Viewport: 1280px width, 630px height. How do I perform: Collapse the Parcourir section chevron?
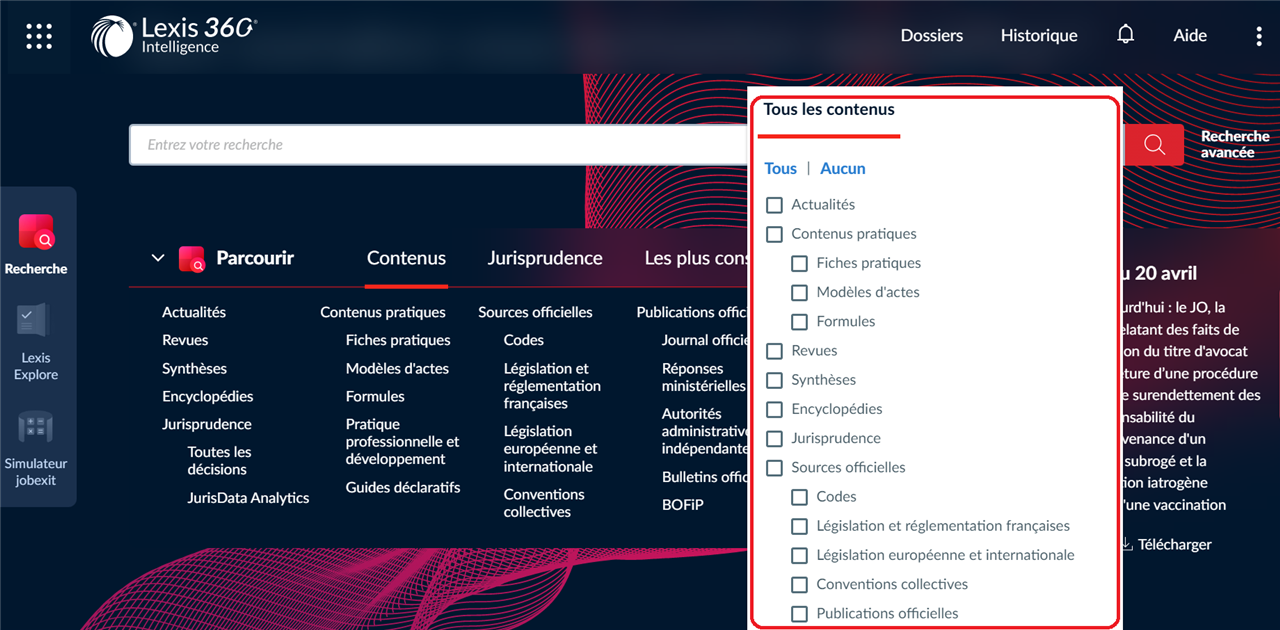157,258
